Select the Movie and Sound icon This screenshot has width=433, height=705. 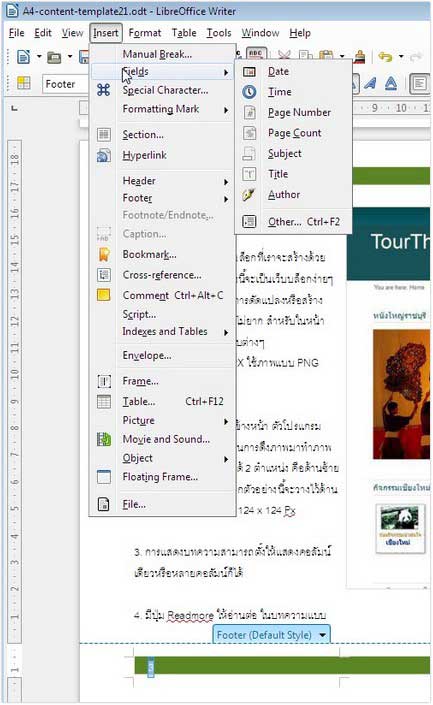pyautogui.click(x=104, y=439)
